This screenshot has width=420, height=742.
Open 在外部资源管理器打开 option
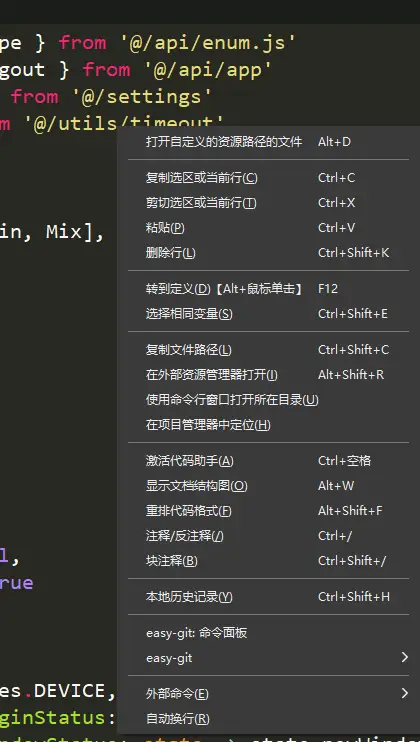268,375
